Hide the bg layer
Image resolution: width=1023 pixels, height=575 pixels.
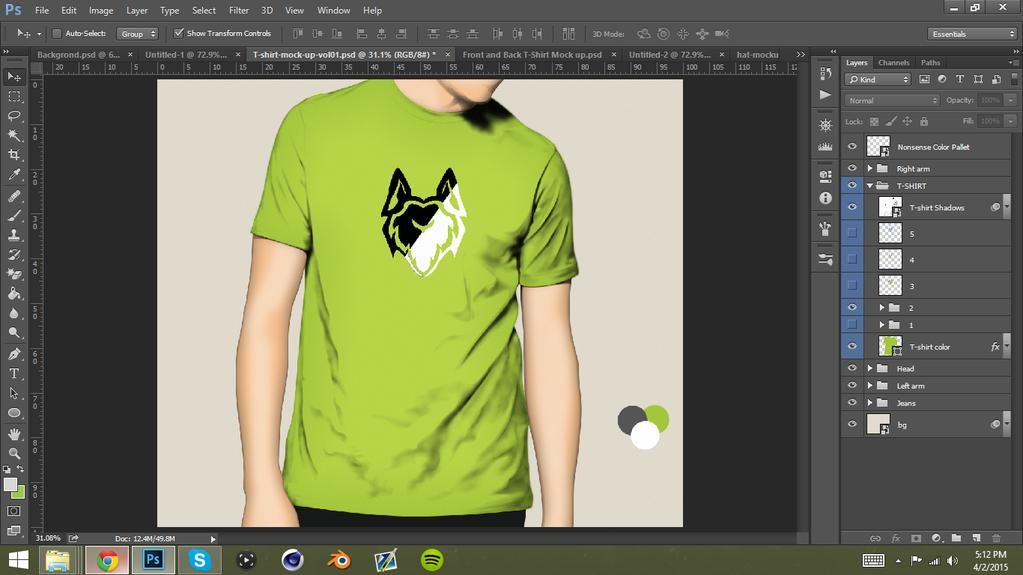pyautogui.click(x=851, y=424)
